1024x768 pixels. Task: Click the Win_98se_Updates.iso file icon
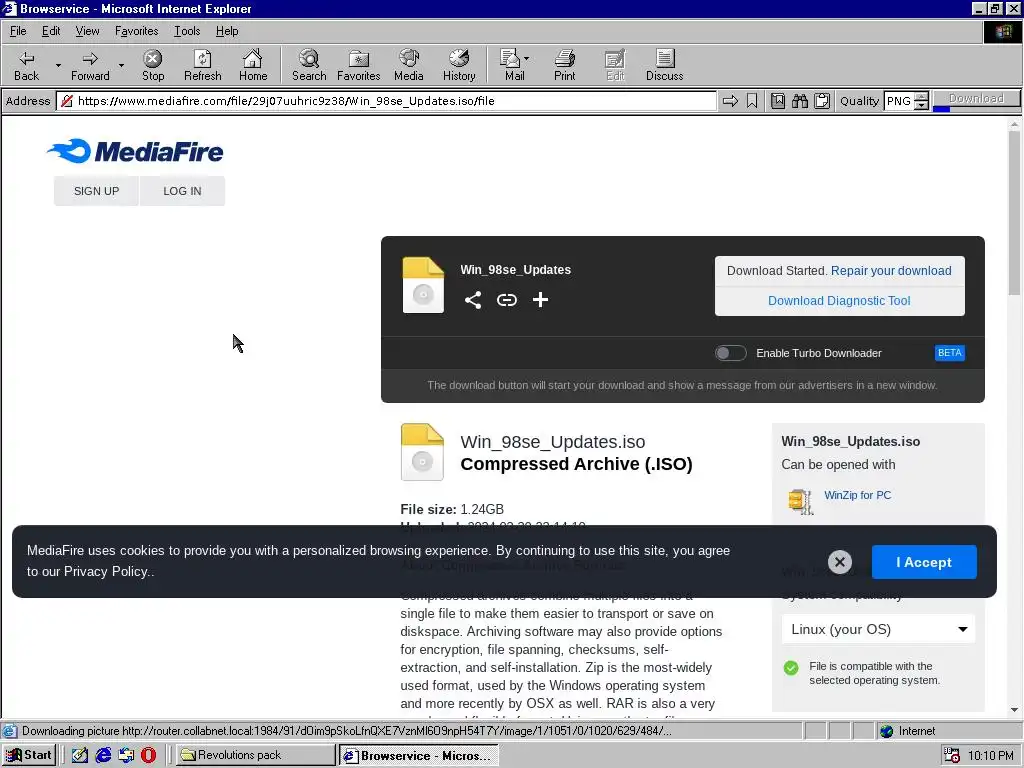click(422, 452)
